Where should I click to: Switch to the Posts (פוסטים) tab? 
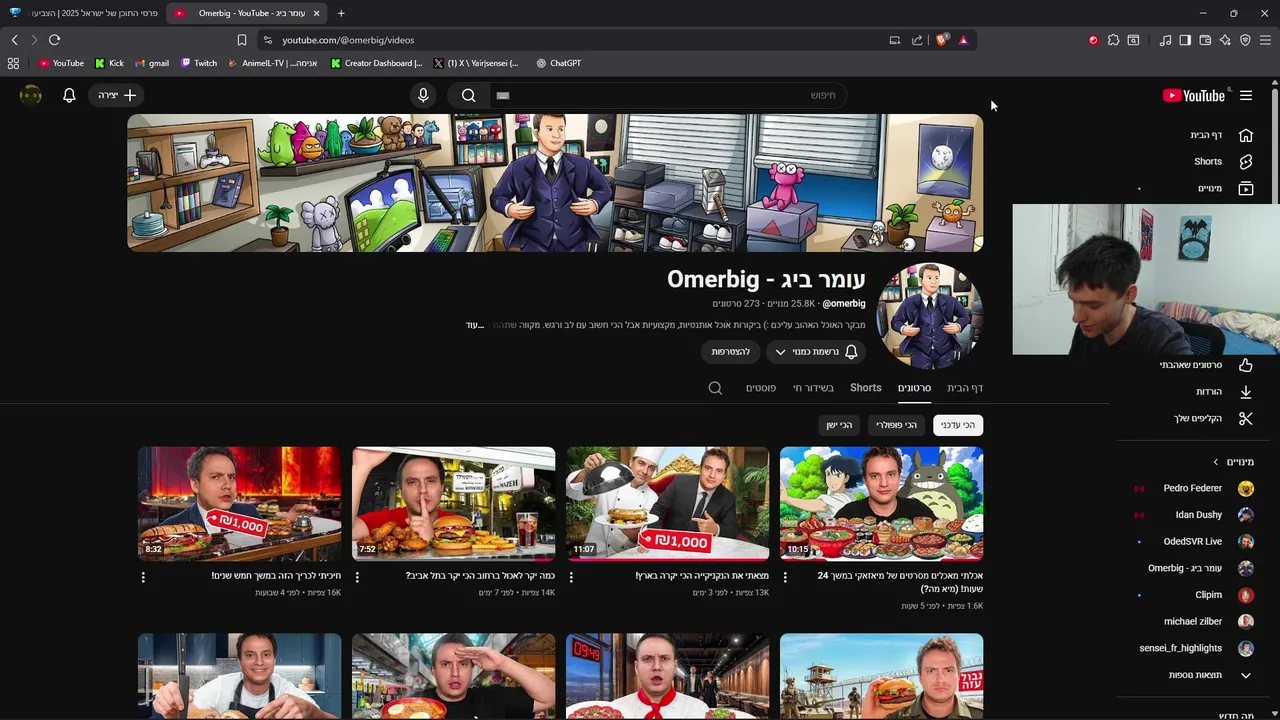pyautogui.click(x=761, y=388)
